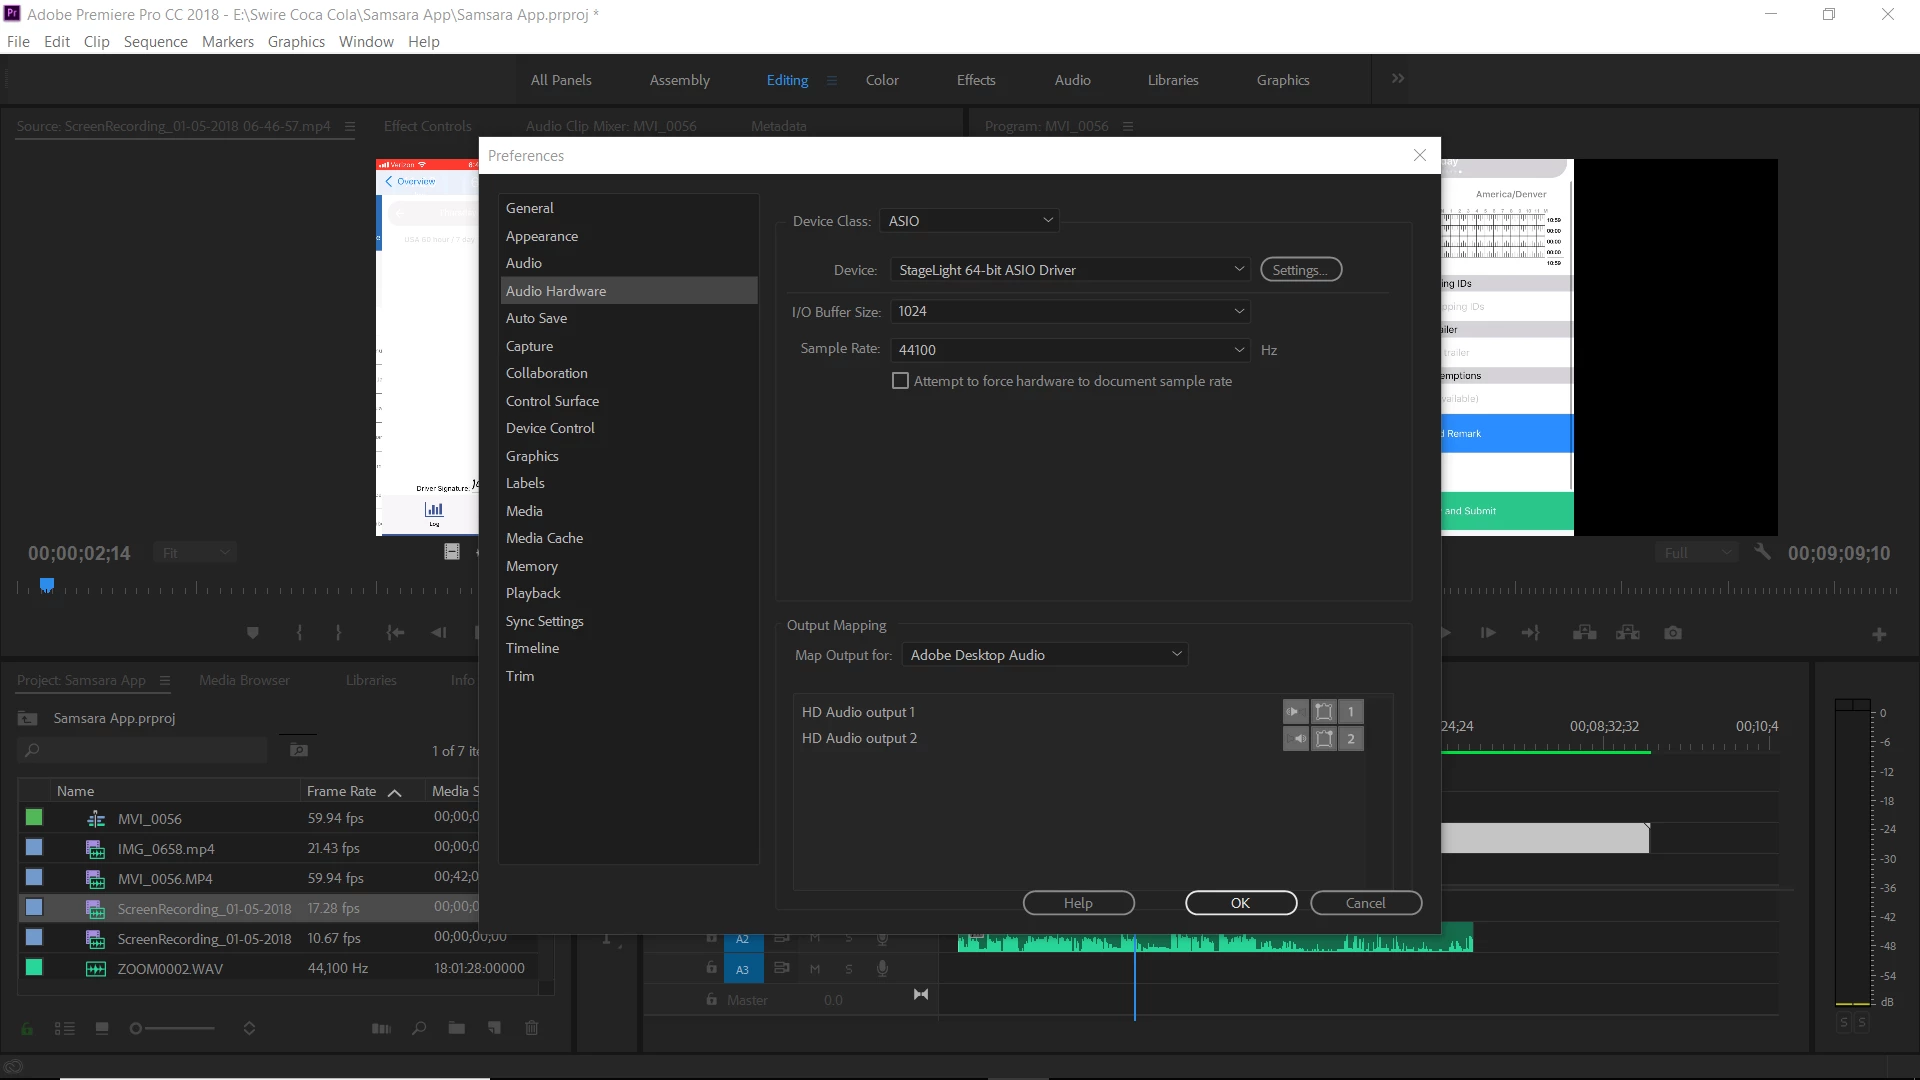Screen dimensions: 1920x1080
Task: Open the Map Output for dropdown
Action: [x=1045, y=655]
